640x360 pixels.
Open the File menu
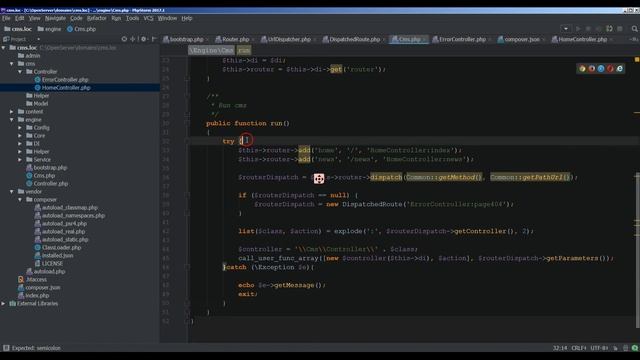point(6,18)
